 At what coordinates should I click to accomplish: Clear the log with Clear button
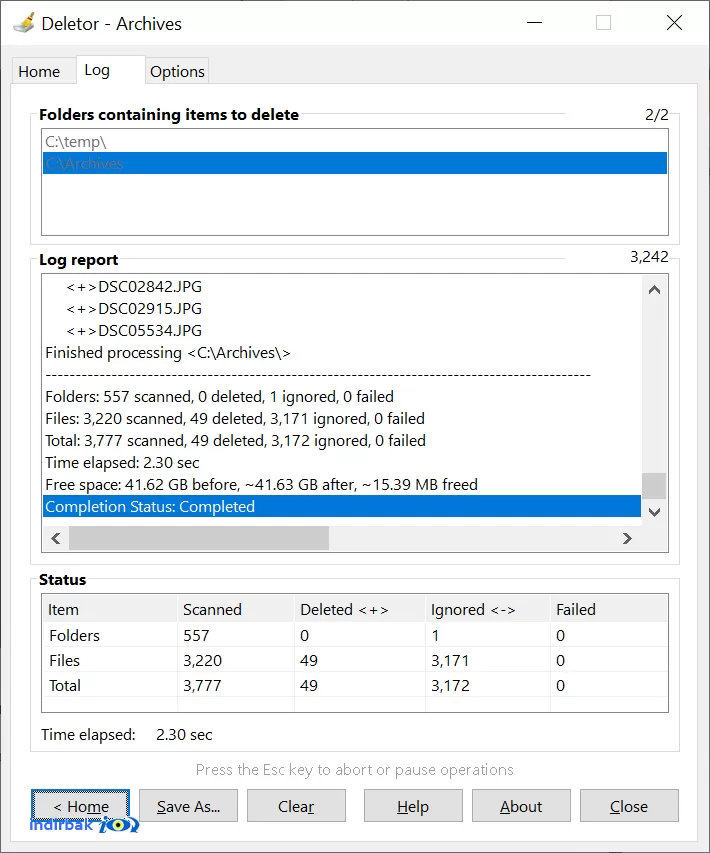(296, 806)
